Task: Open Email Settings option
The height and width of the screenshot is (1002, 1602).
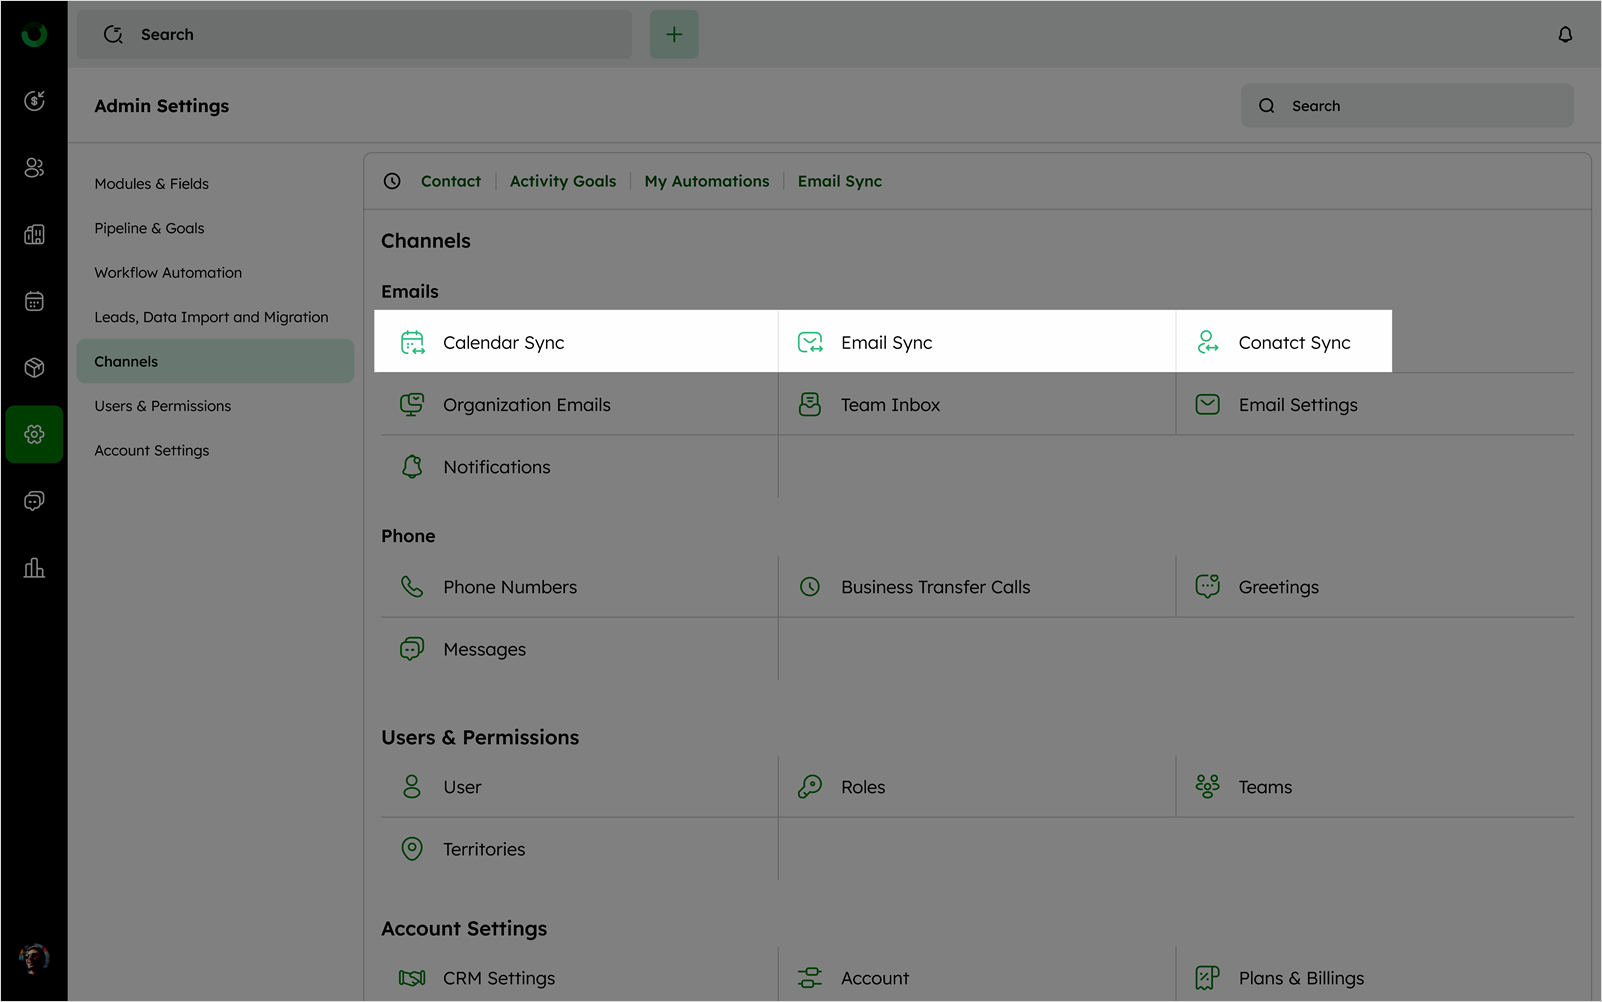Action: click(1375, 404)
